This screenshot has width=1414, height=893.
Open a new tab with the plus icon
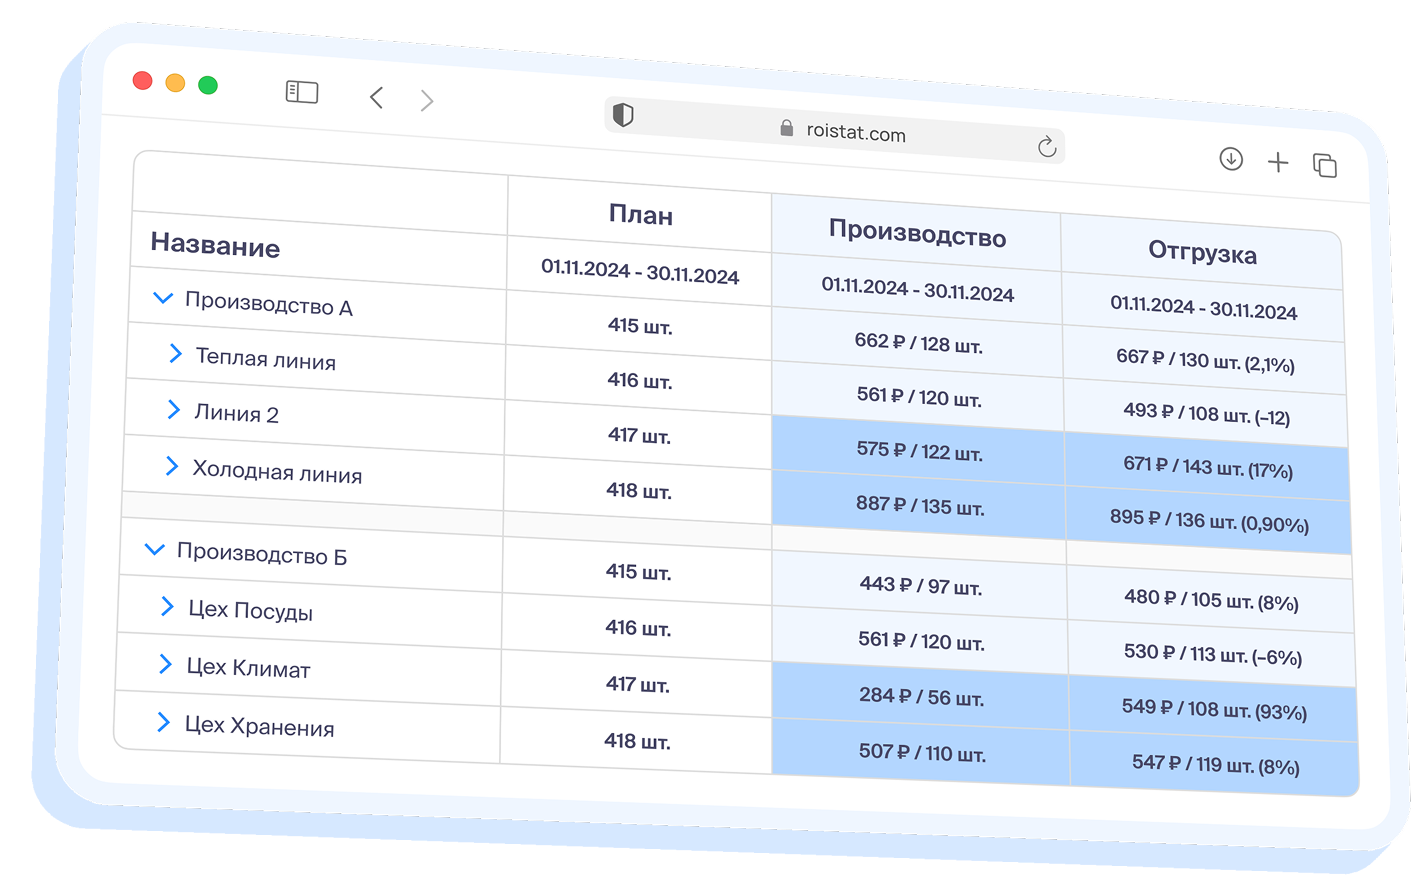(x=1278, y=162)
